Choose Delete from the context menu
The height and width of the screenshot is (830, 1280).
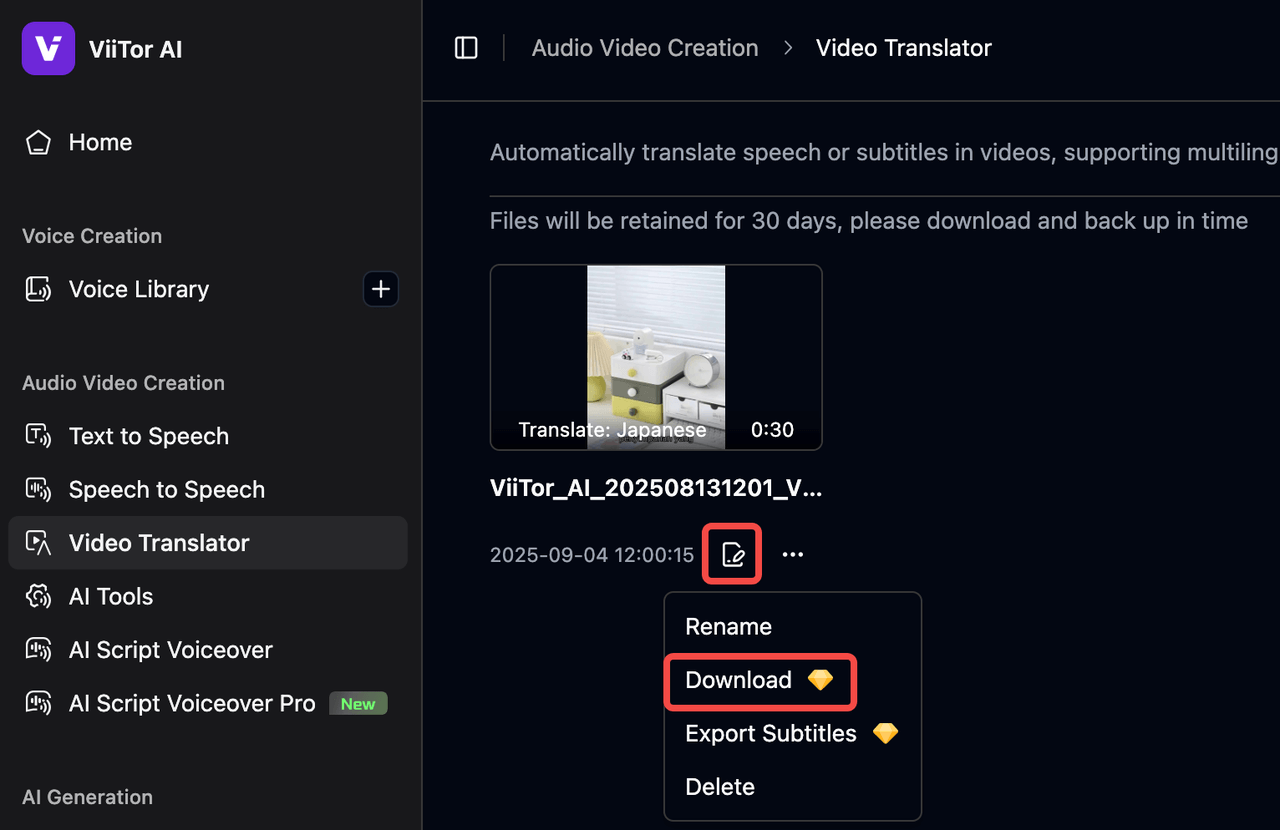click(720, 787)
